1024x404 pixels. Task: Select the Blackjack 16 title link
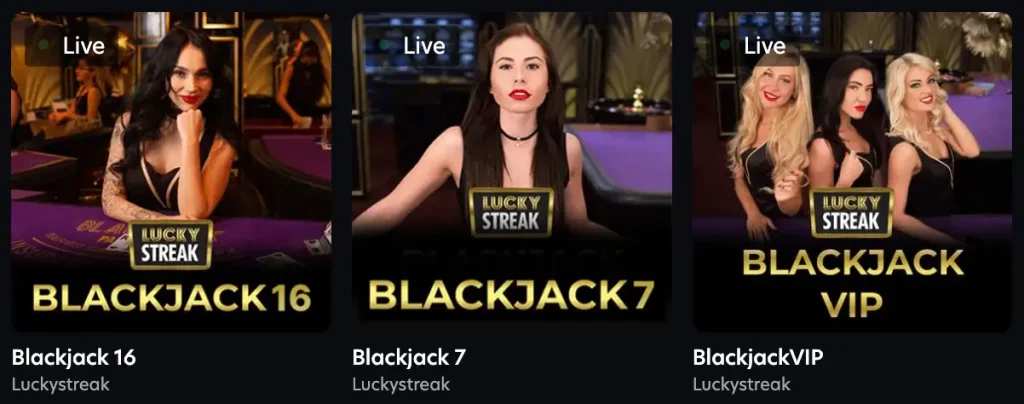click(74, 358)
